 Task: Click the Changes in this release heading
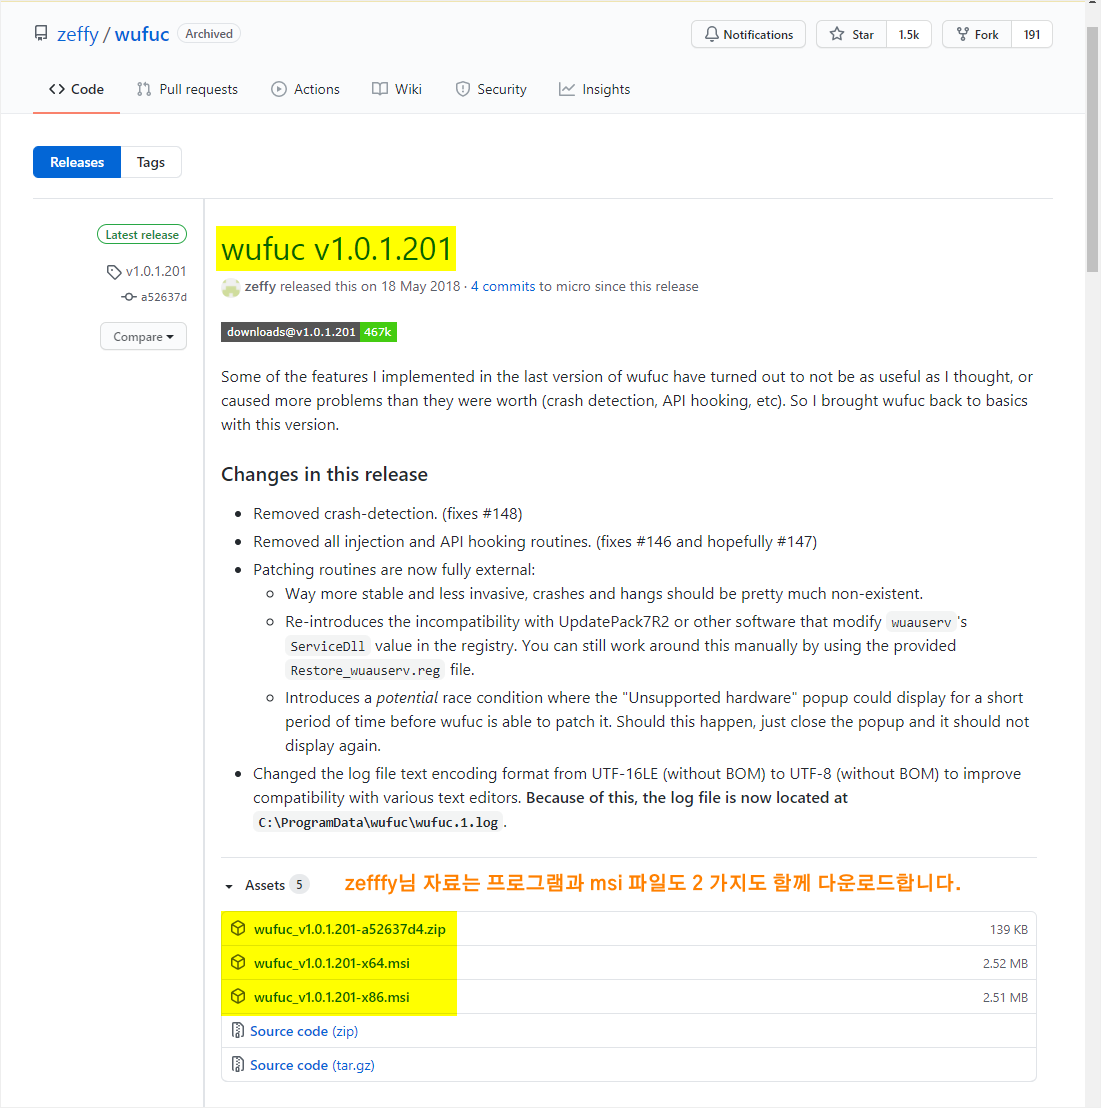click(324, 474)
